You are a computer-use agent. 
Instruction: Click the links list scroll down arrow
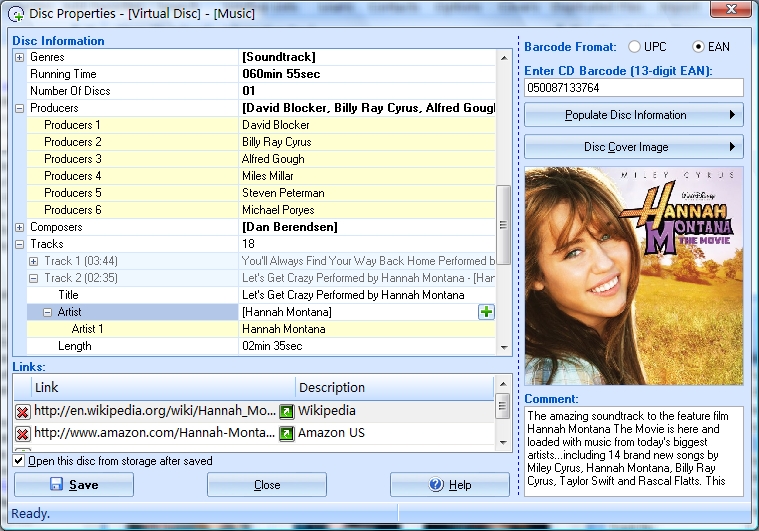click(x=502, y=442)
